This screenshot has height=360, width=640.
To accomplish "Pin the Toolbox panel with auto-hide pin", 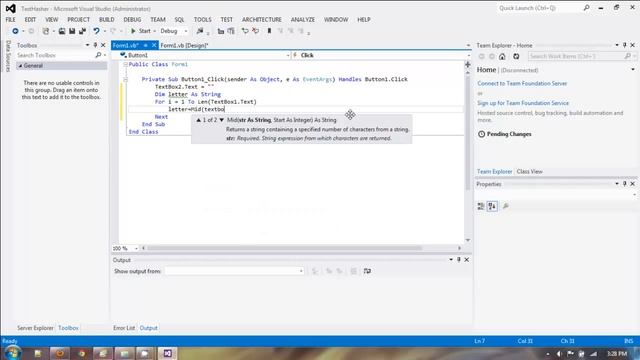I will click(x=96, y=45).
